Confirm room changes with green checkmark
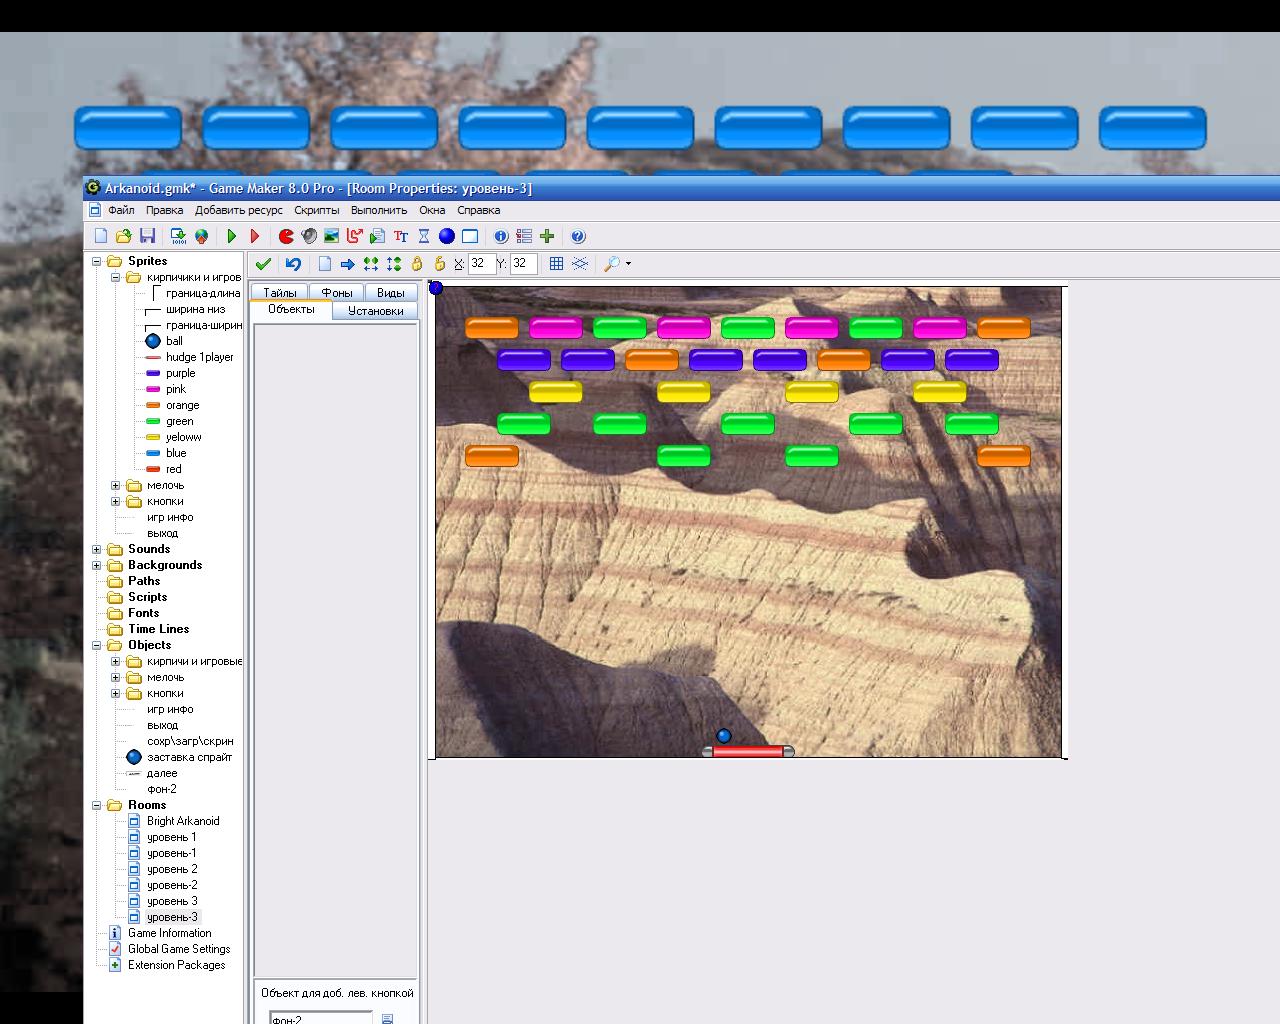 click(263, 264)
